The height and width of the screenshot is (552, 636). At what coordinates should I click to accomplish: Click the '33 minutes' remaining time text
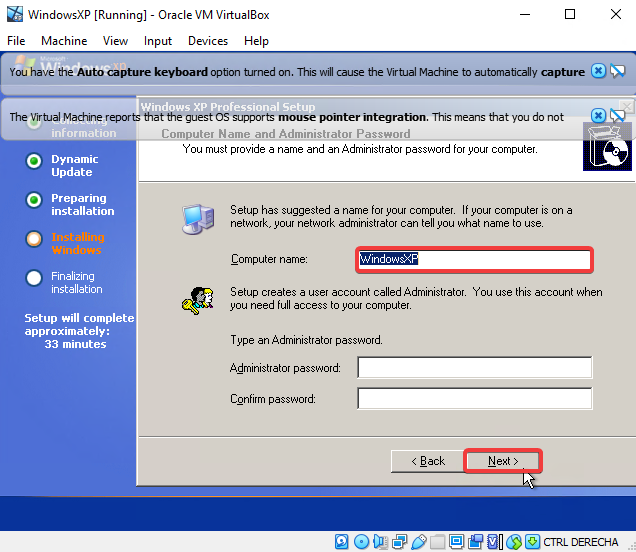click(75, 344)
